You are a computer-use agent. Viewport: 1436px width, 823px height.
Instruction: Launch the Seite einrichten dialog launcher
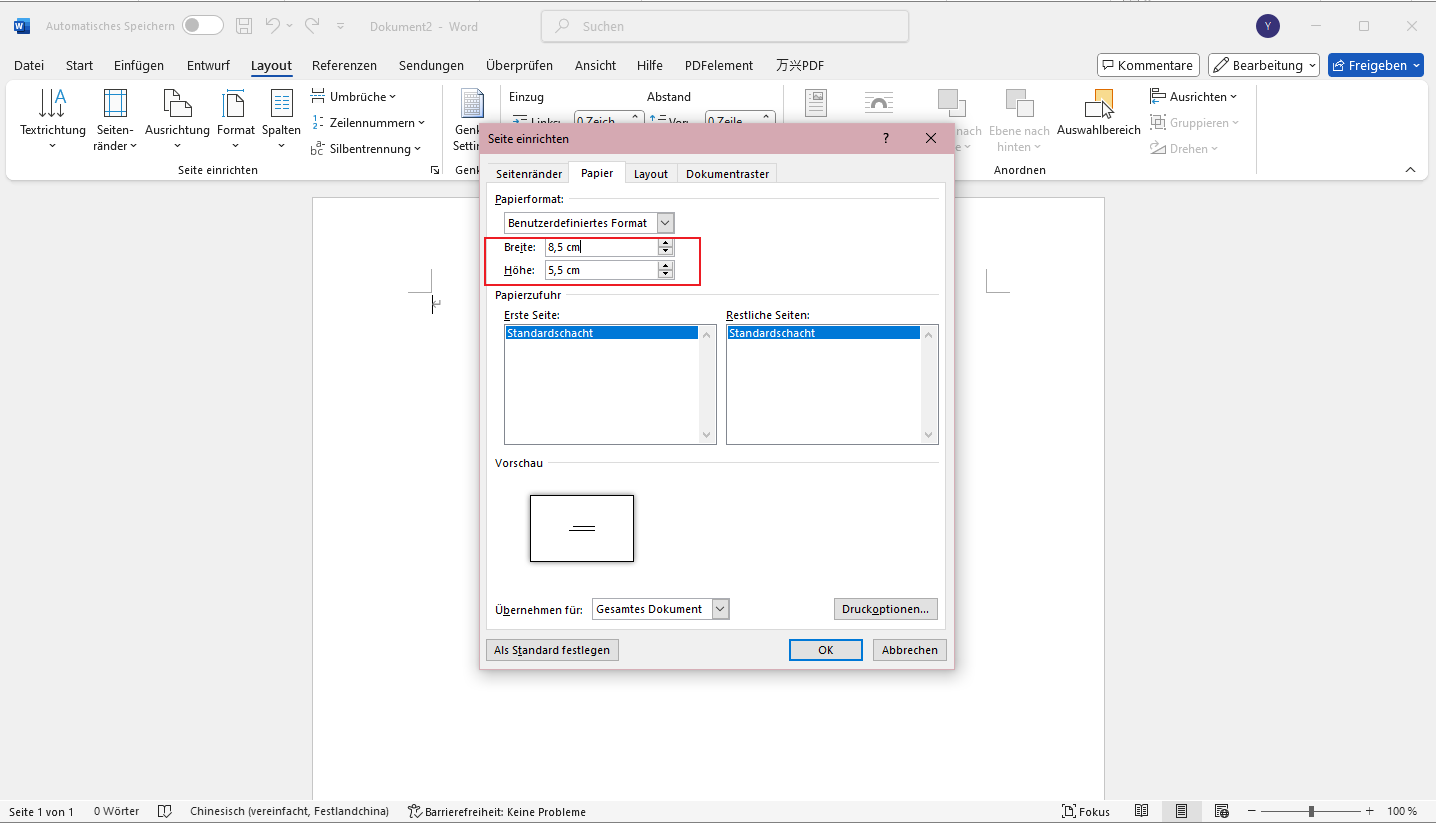434,171
